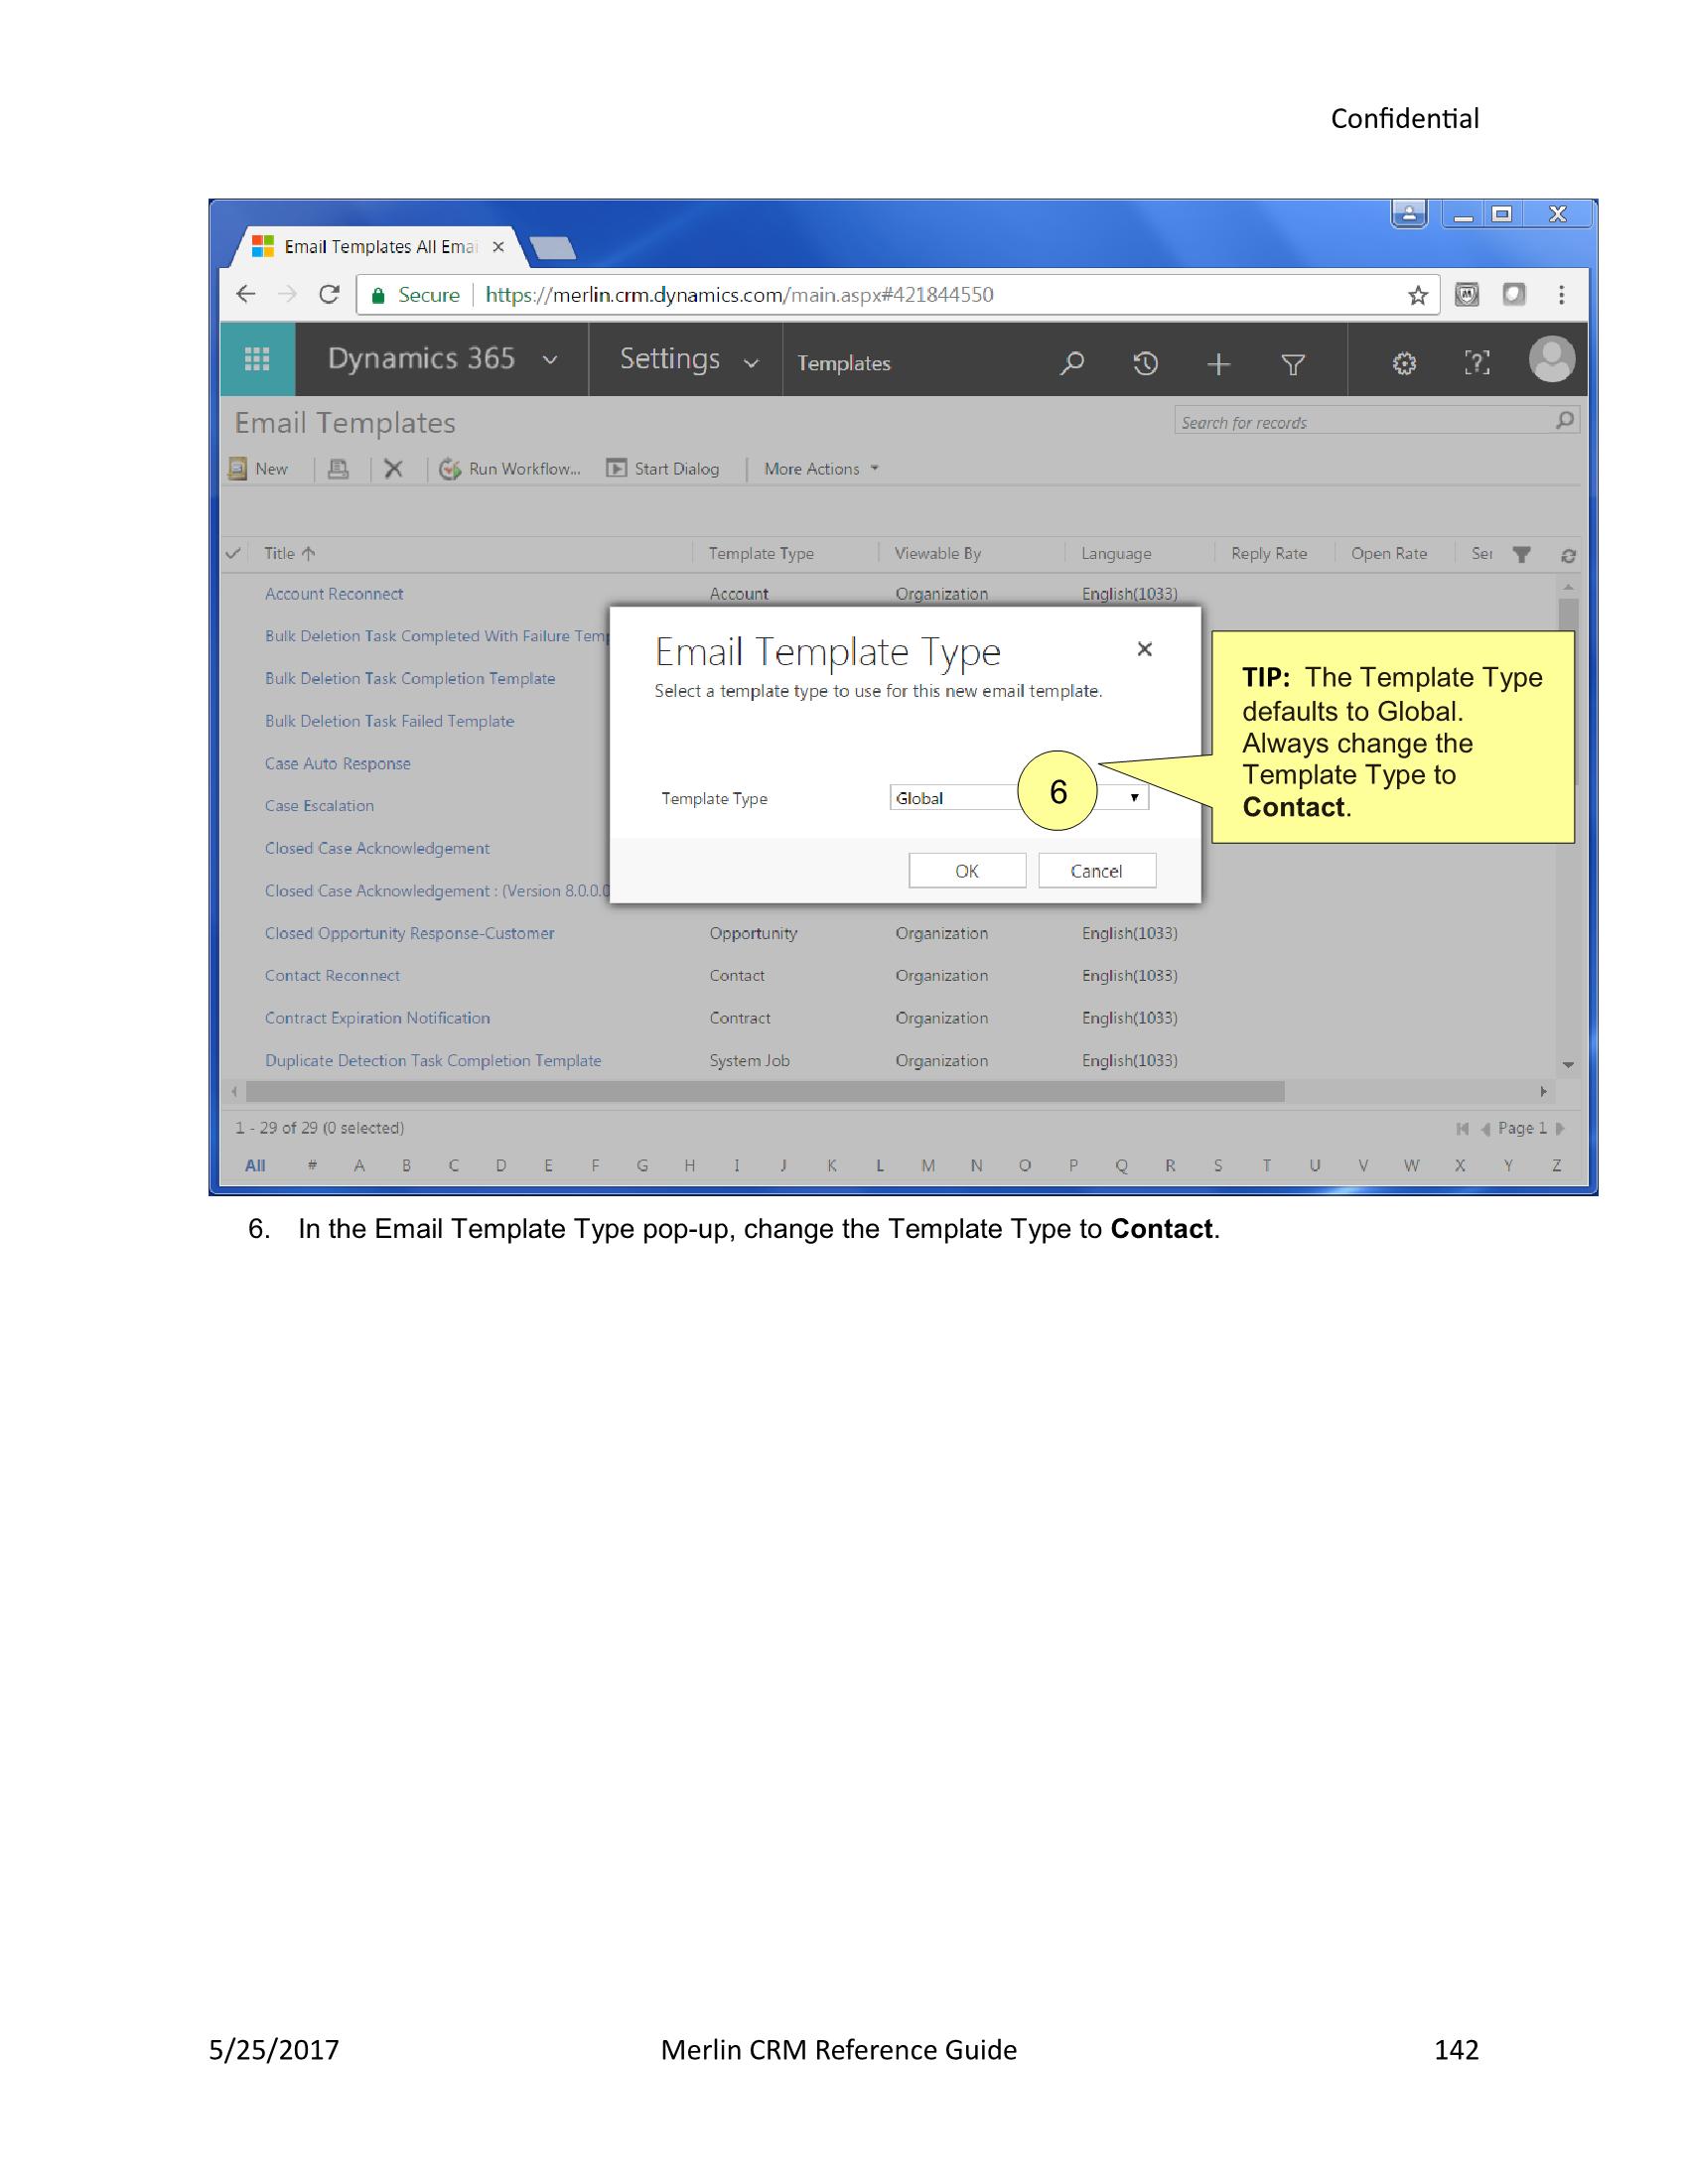Screen dimensions: 1688x2184
Task: Click OK in the Email Template Type dialog
Action: coord(966,870)
